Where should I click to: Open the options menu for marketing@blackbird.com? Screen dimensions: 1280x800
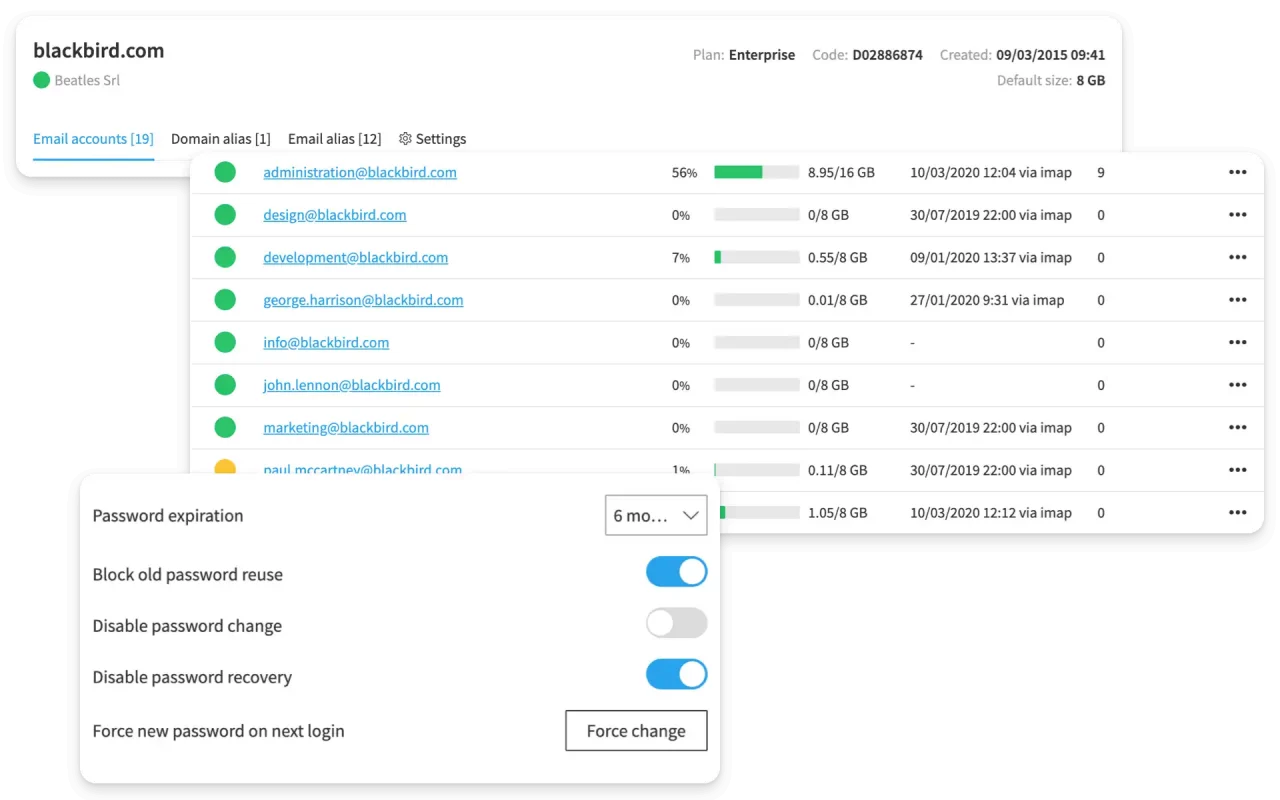pyautogui.click(x=1238, y=427)
